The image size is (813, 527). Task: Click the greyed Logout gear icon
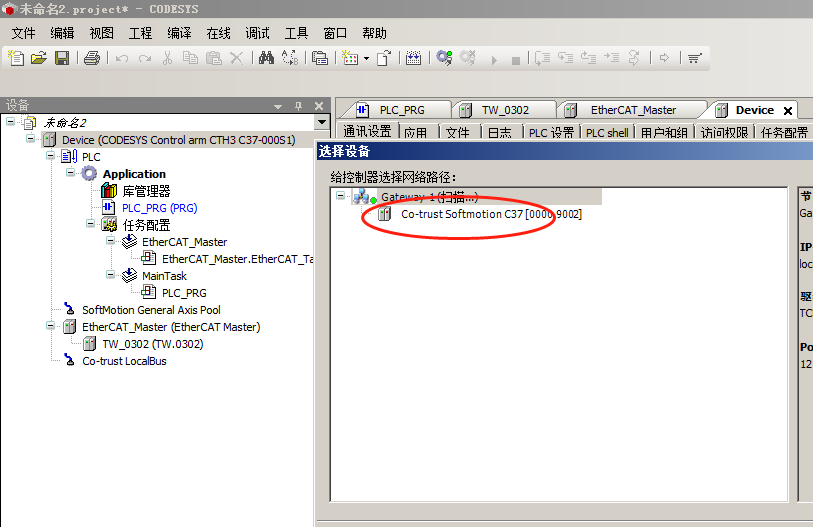point(468,58)
